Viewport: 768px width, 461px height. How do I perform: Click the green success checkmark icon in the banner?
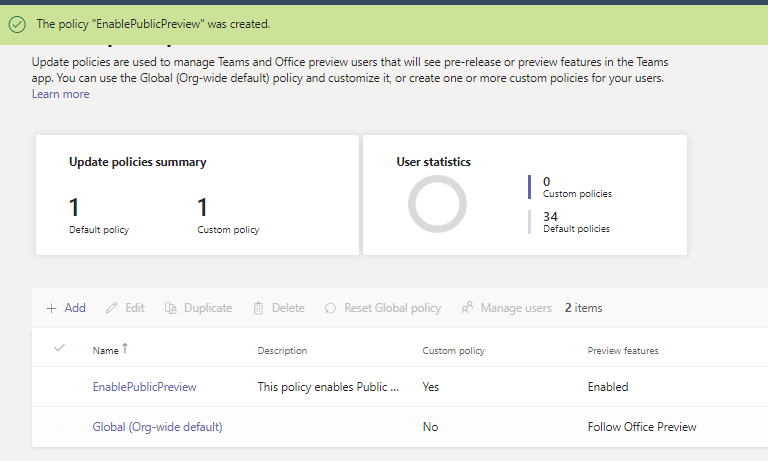click(x=16, y=23)
